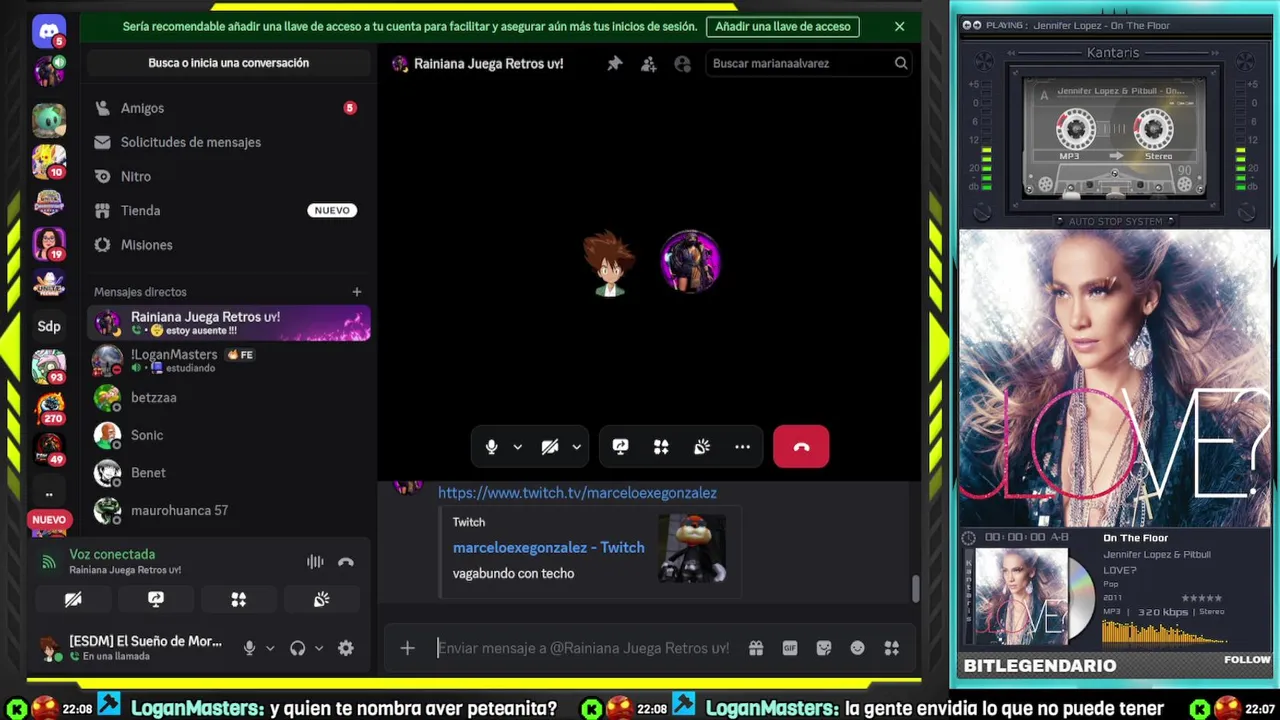
Task: Open the sticker picker
Action: click(824, 648)
